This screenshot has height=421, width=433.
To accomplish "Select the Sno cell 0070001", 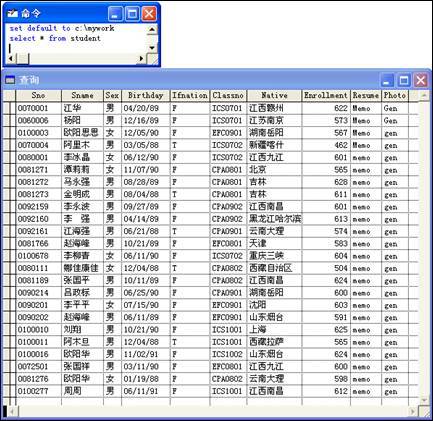I will tap(38, 108).
